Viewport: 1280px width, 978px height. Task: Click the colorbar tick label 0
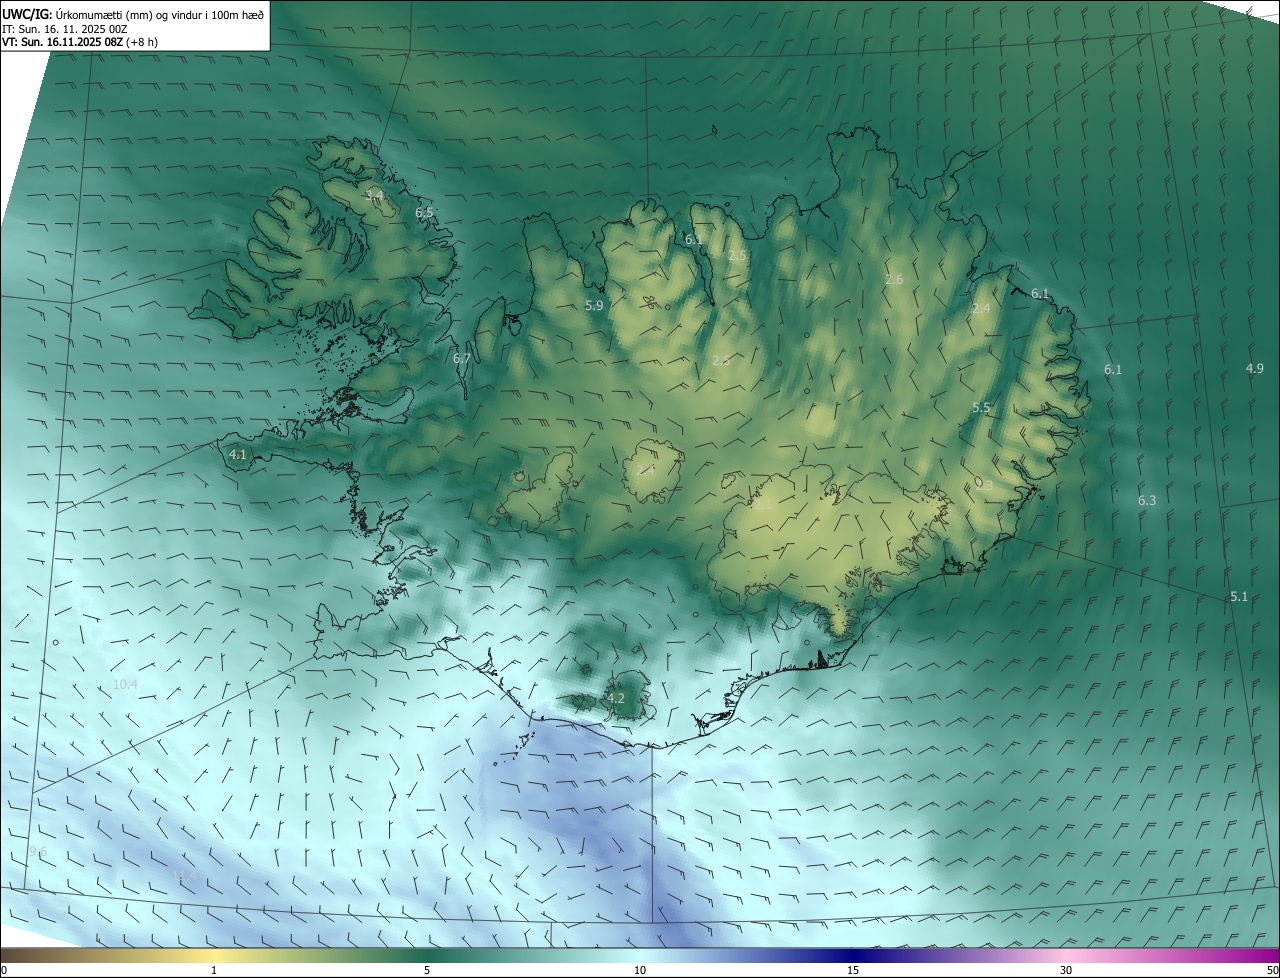click(x=4, y=970)
